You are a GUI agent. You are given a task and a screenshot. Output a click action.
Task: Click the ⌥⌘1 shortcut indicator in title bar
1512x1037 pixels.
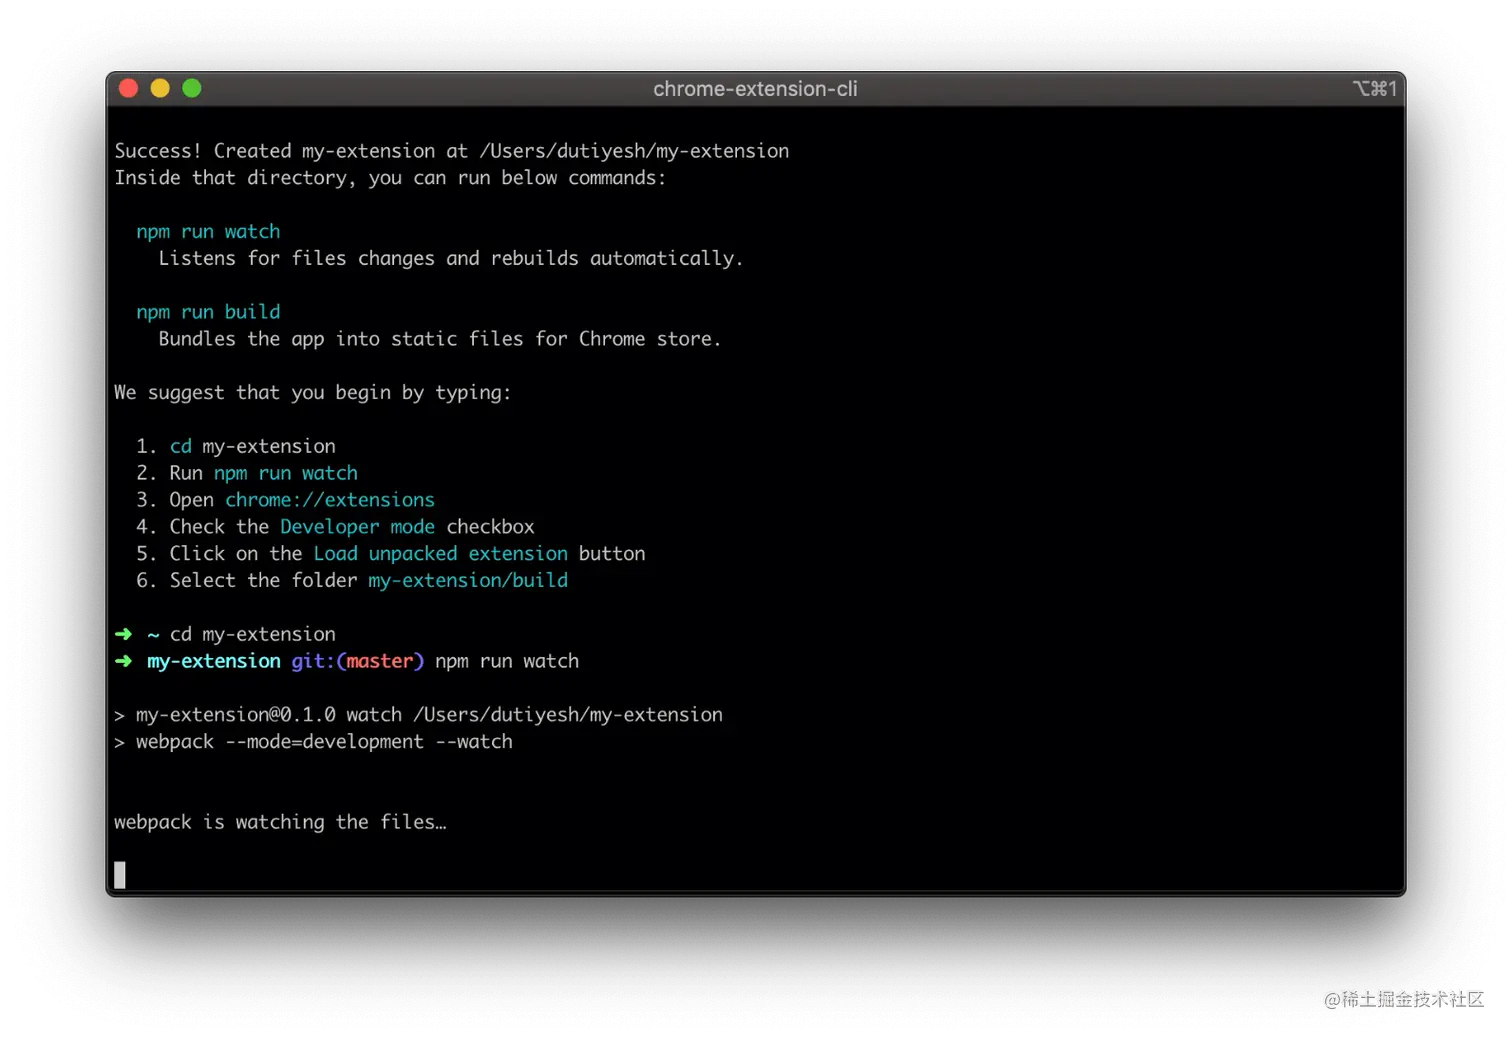[x=1374, y=89]
